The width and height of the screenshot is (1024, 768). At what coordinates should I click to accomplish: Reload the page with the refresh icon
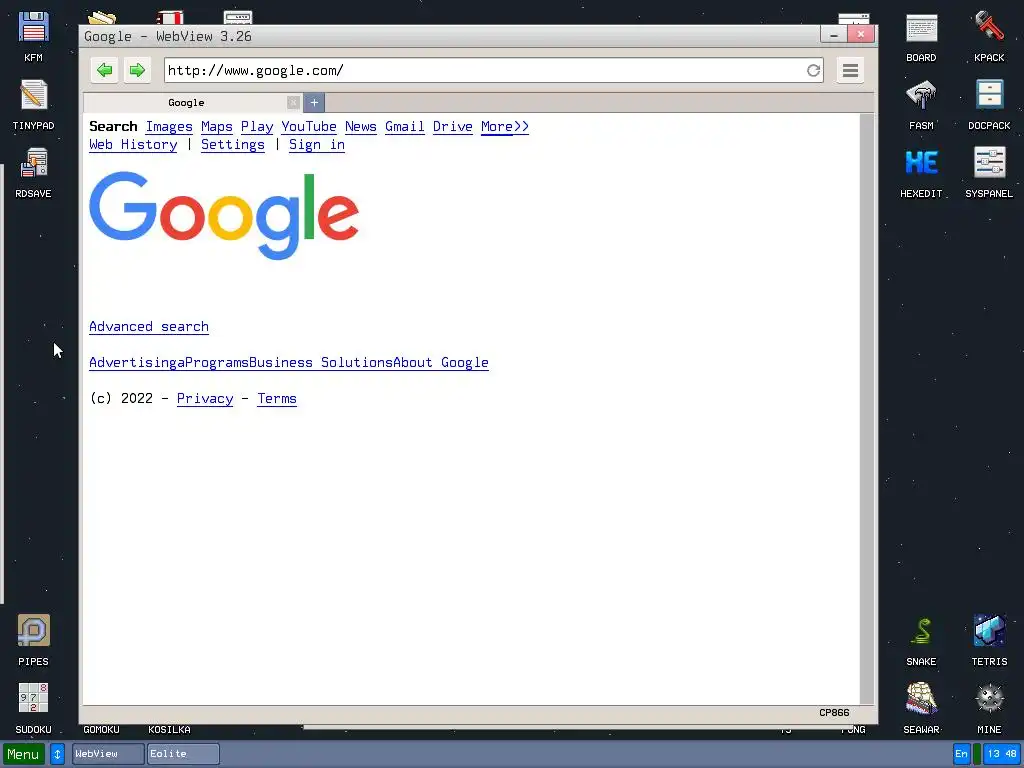coord(813,71)
